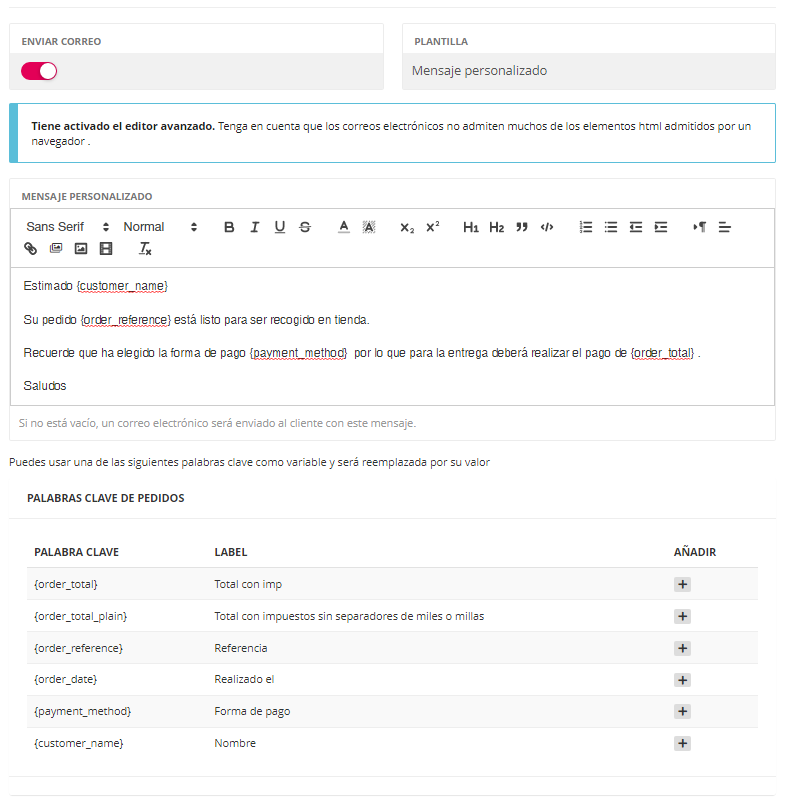Add the {order_total} keyword
This screenshot has width=787, height=799.
pyautogui.click(x=682, y=585)
